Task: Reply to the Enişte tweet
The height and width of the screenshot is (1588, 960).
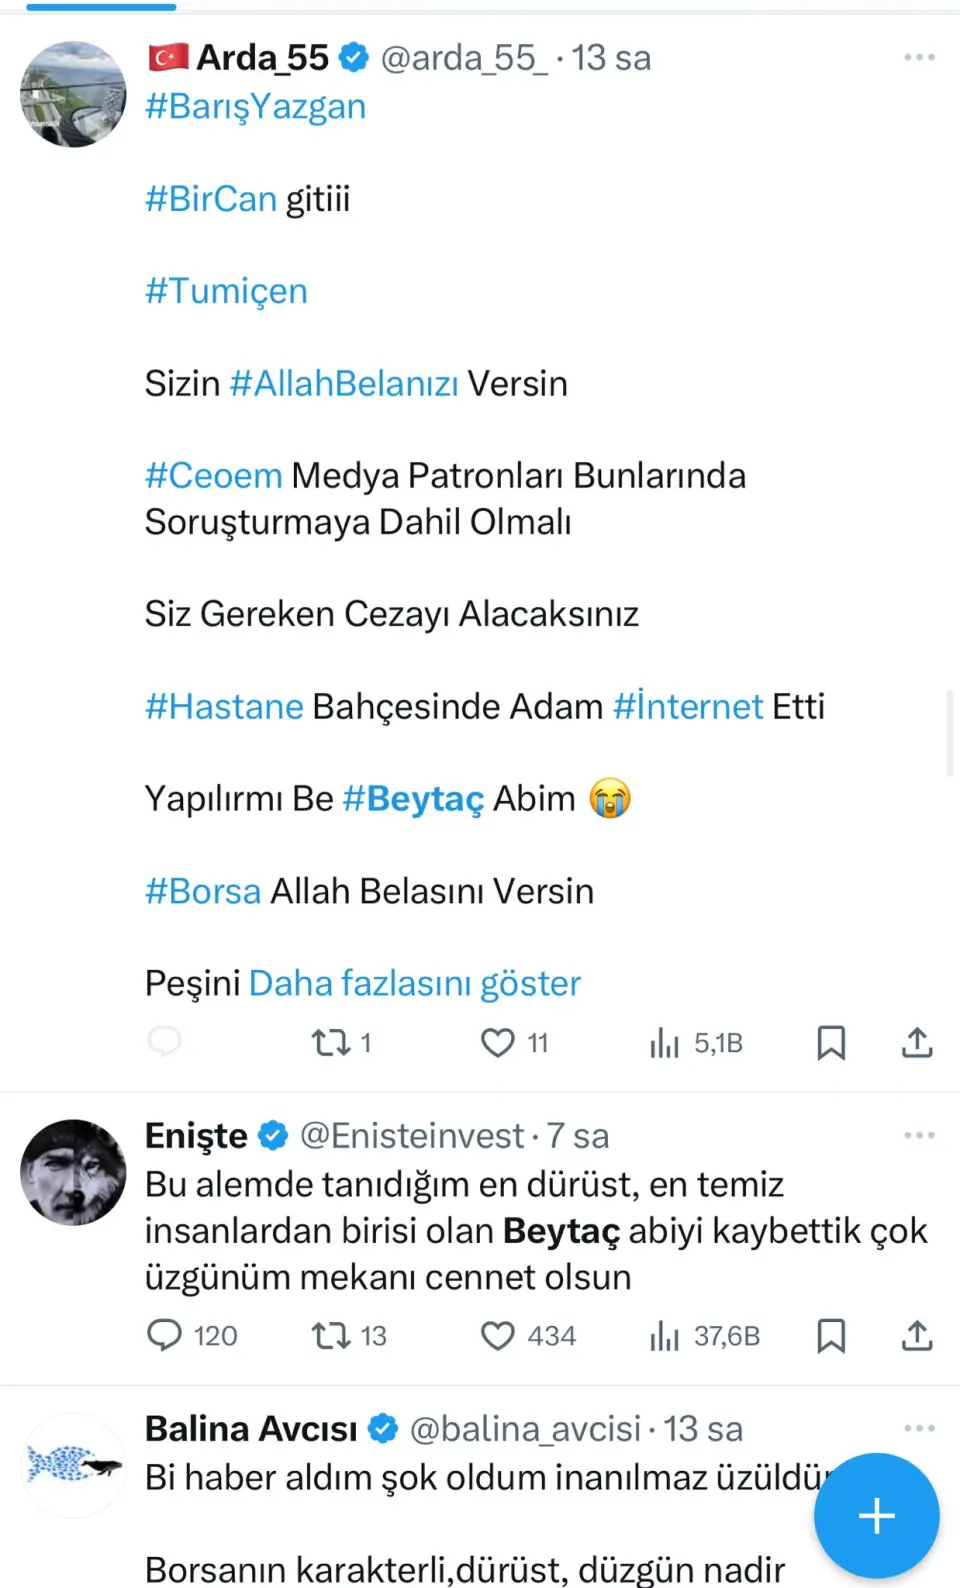Action: point(164,1335)
